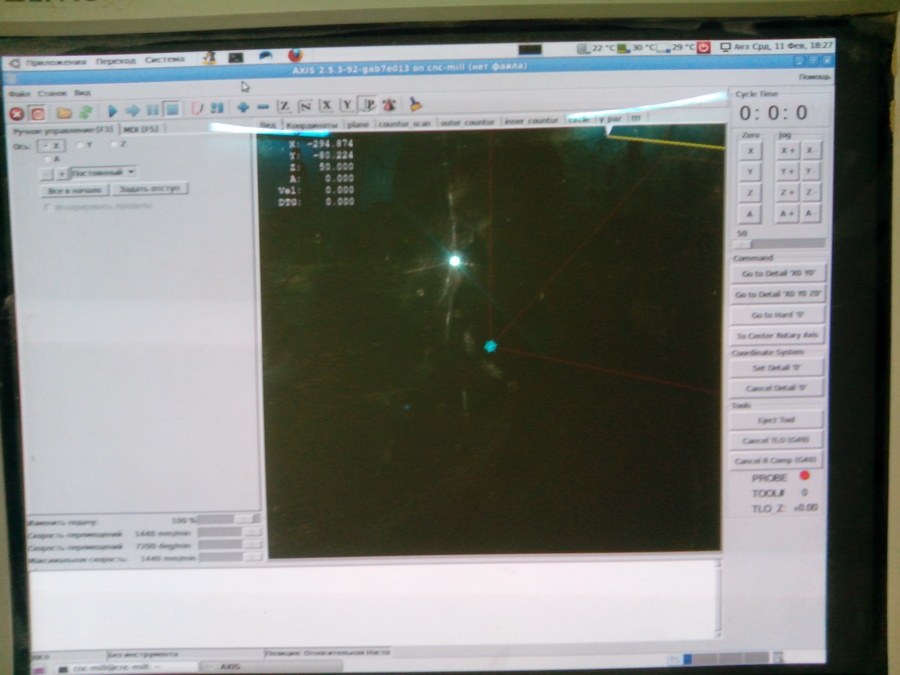Click Cancel TLO (G49) button
Image resolution: width=900 pixels, height=675 pixels.
click(775, 440)
